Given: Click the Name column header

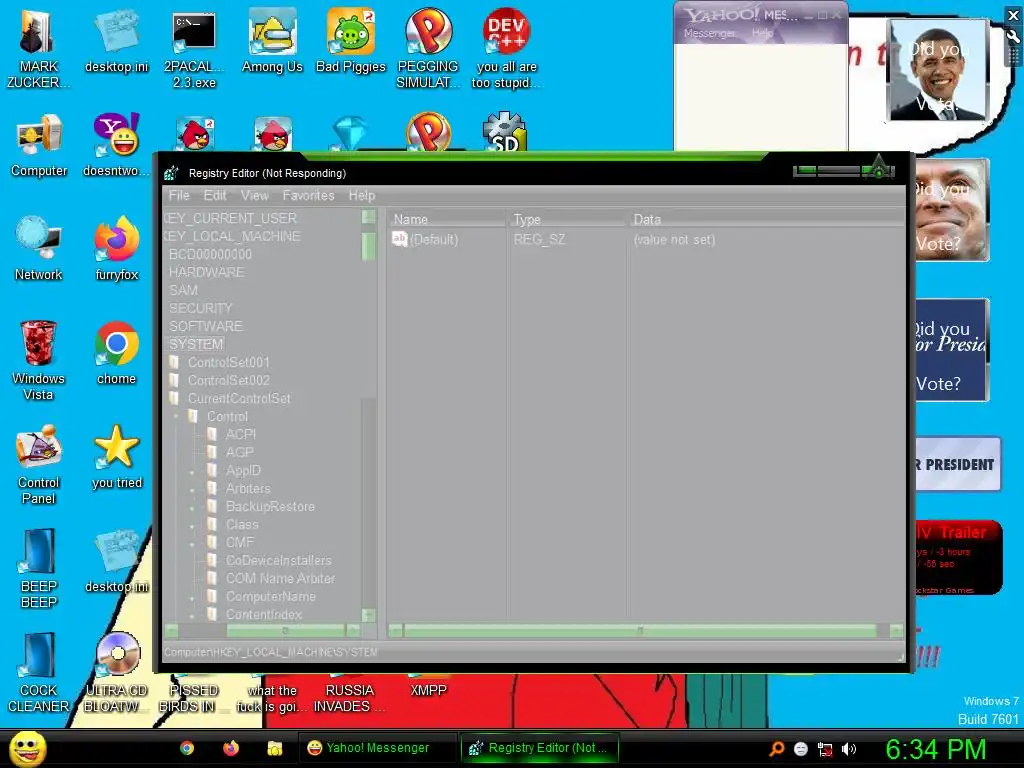Looking at the screenshot, I should pos(447,219).
